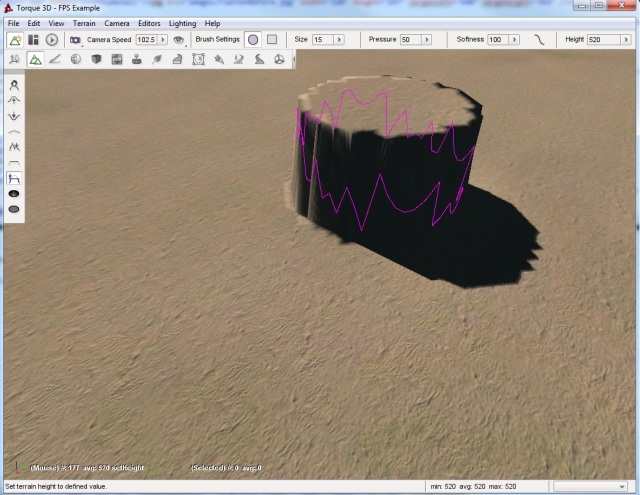Expand the brush Size slider arrow
The image size is (640, 495).
338,40
